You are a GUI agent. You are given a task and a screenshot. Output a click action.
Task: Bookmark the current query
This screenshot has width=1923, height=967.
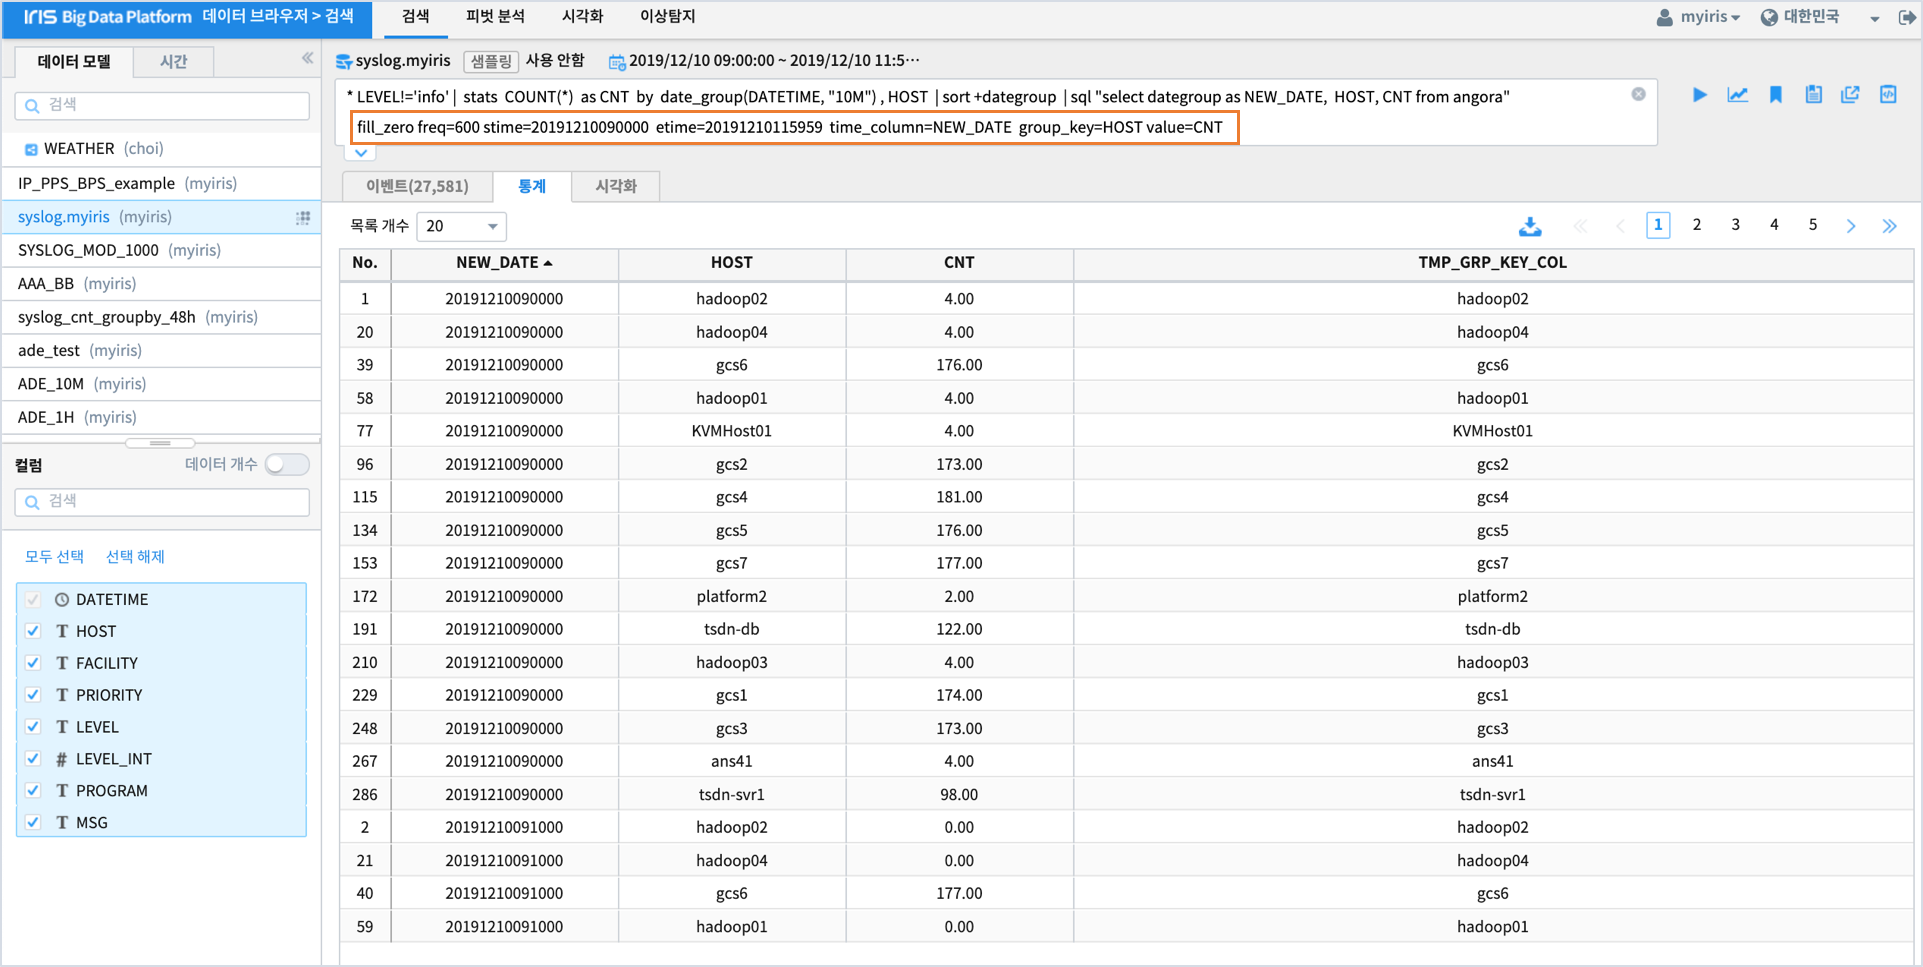[x=1775, y=95]
